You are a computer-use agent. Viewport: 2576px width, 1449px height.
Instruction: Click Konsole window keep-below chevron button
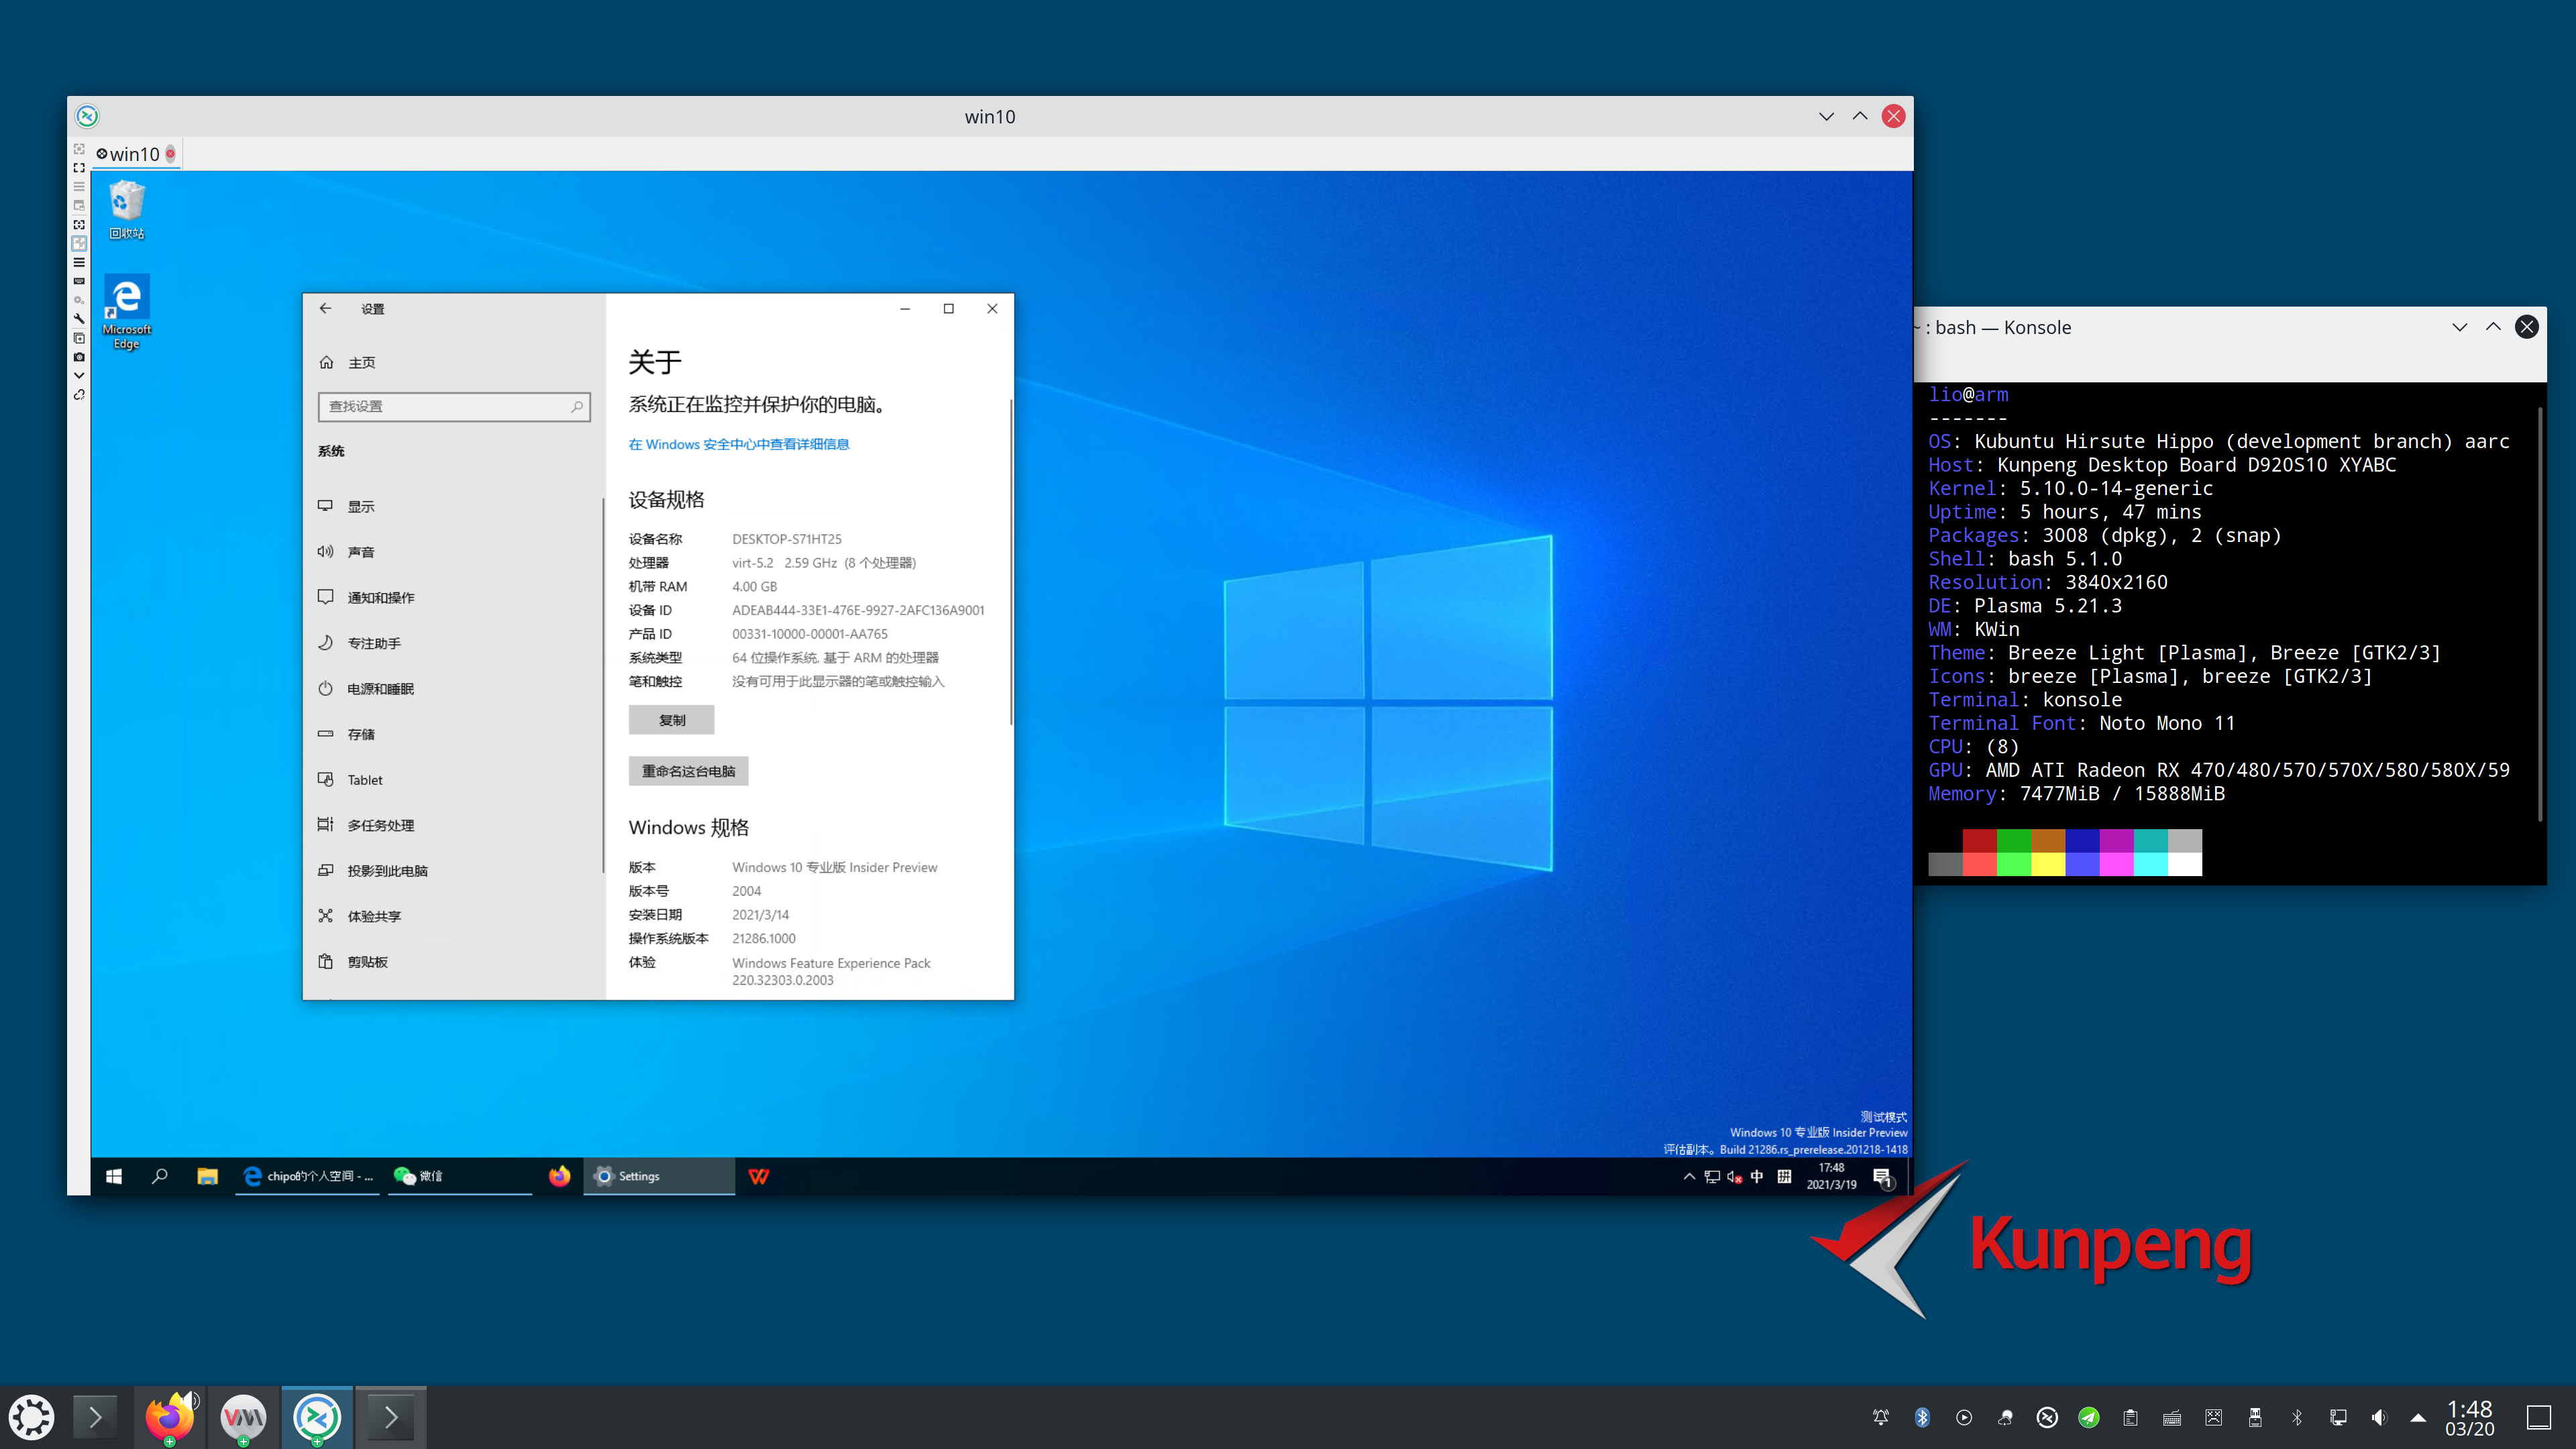pyautogui.click(x=2459, y=327)
